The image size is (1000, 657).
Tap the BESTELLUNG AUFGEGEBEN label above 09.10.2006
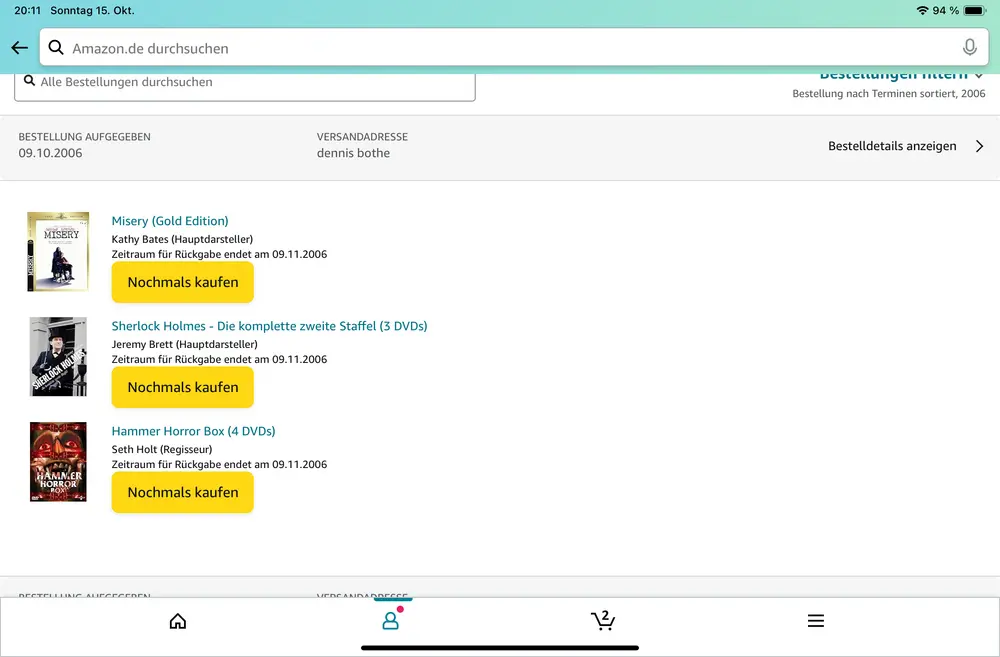[85, 137]
